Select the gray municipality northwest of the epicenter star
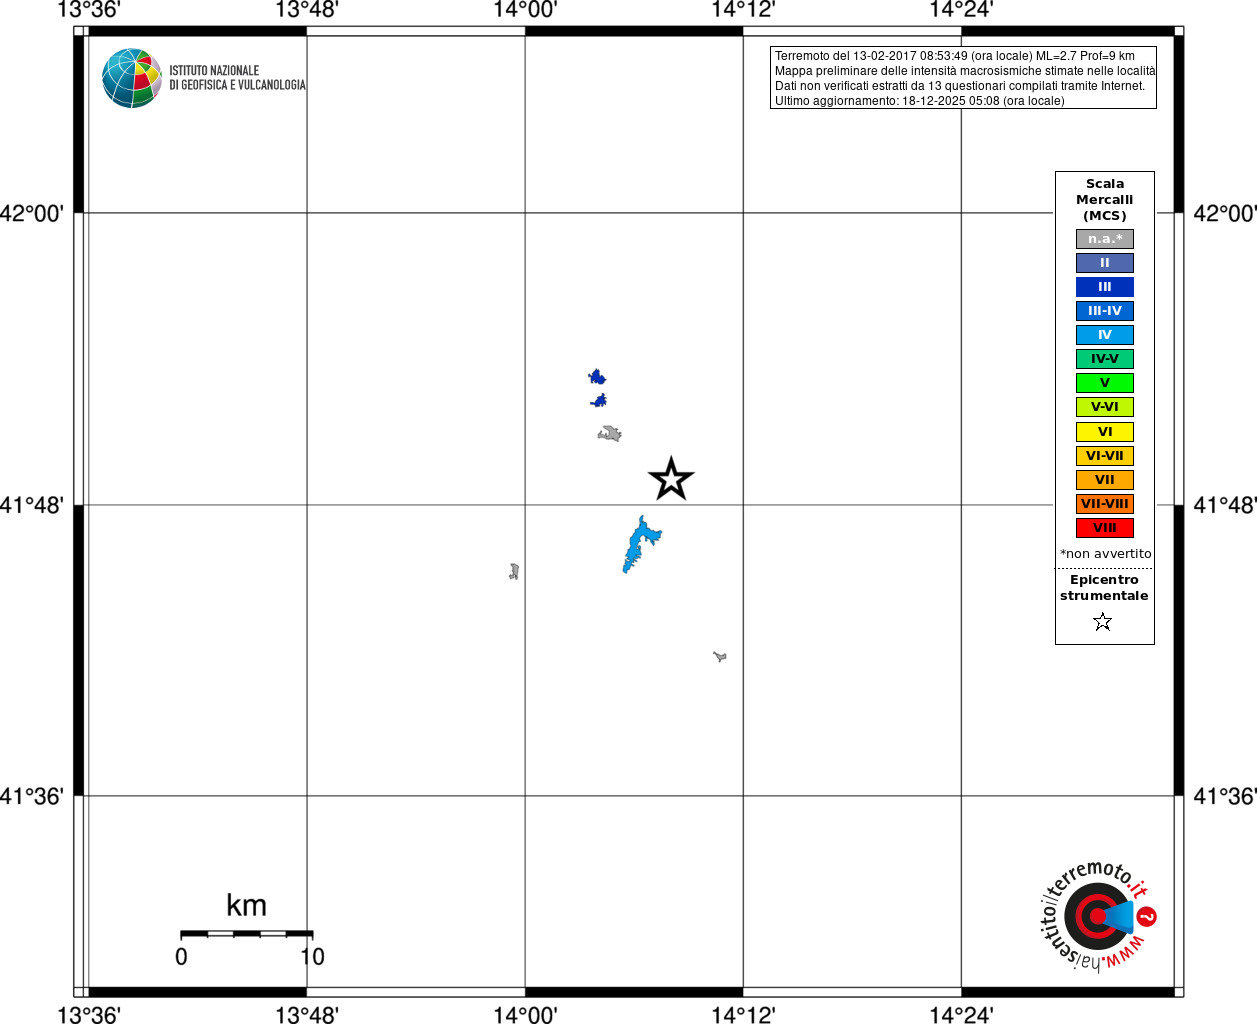 610,433
